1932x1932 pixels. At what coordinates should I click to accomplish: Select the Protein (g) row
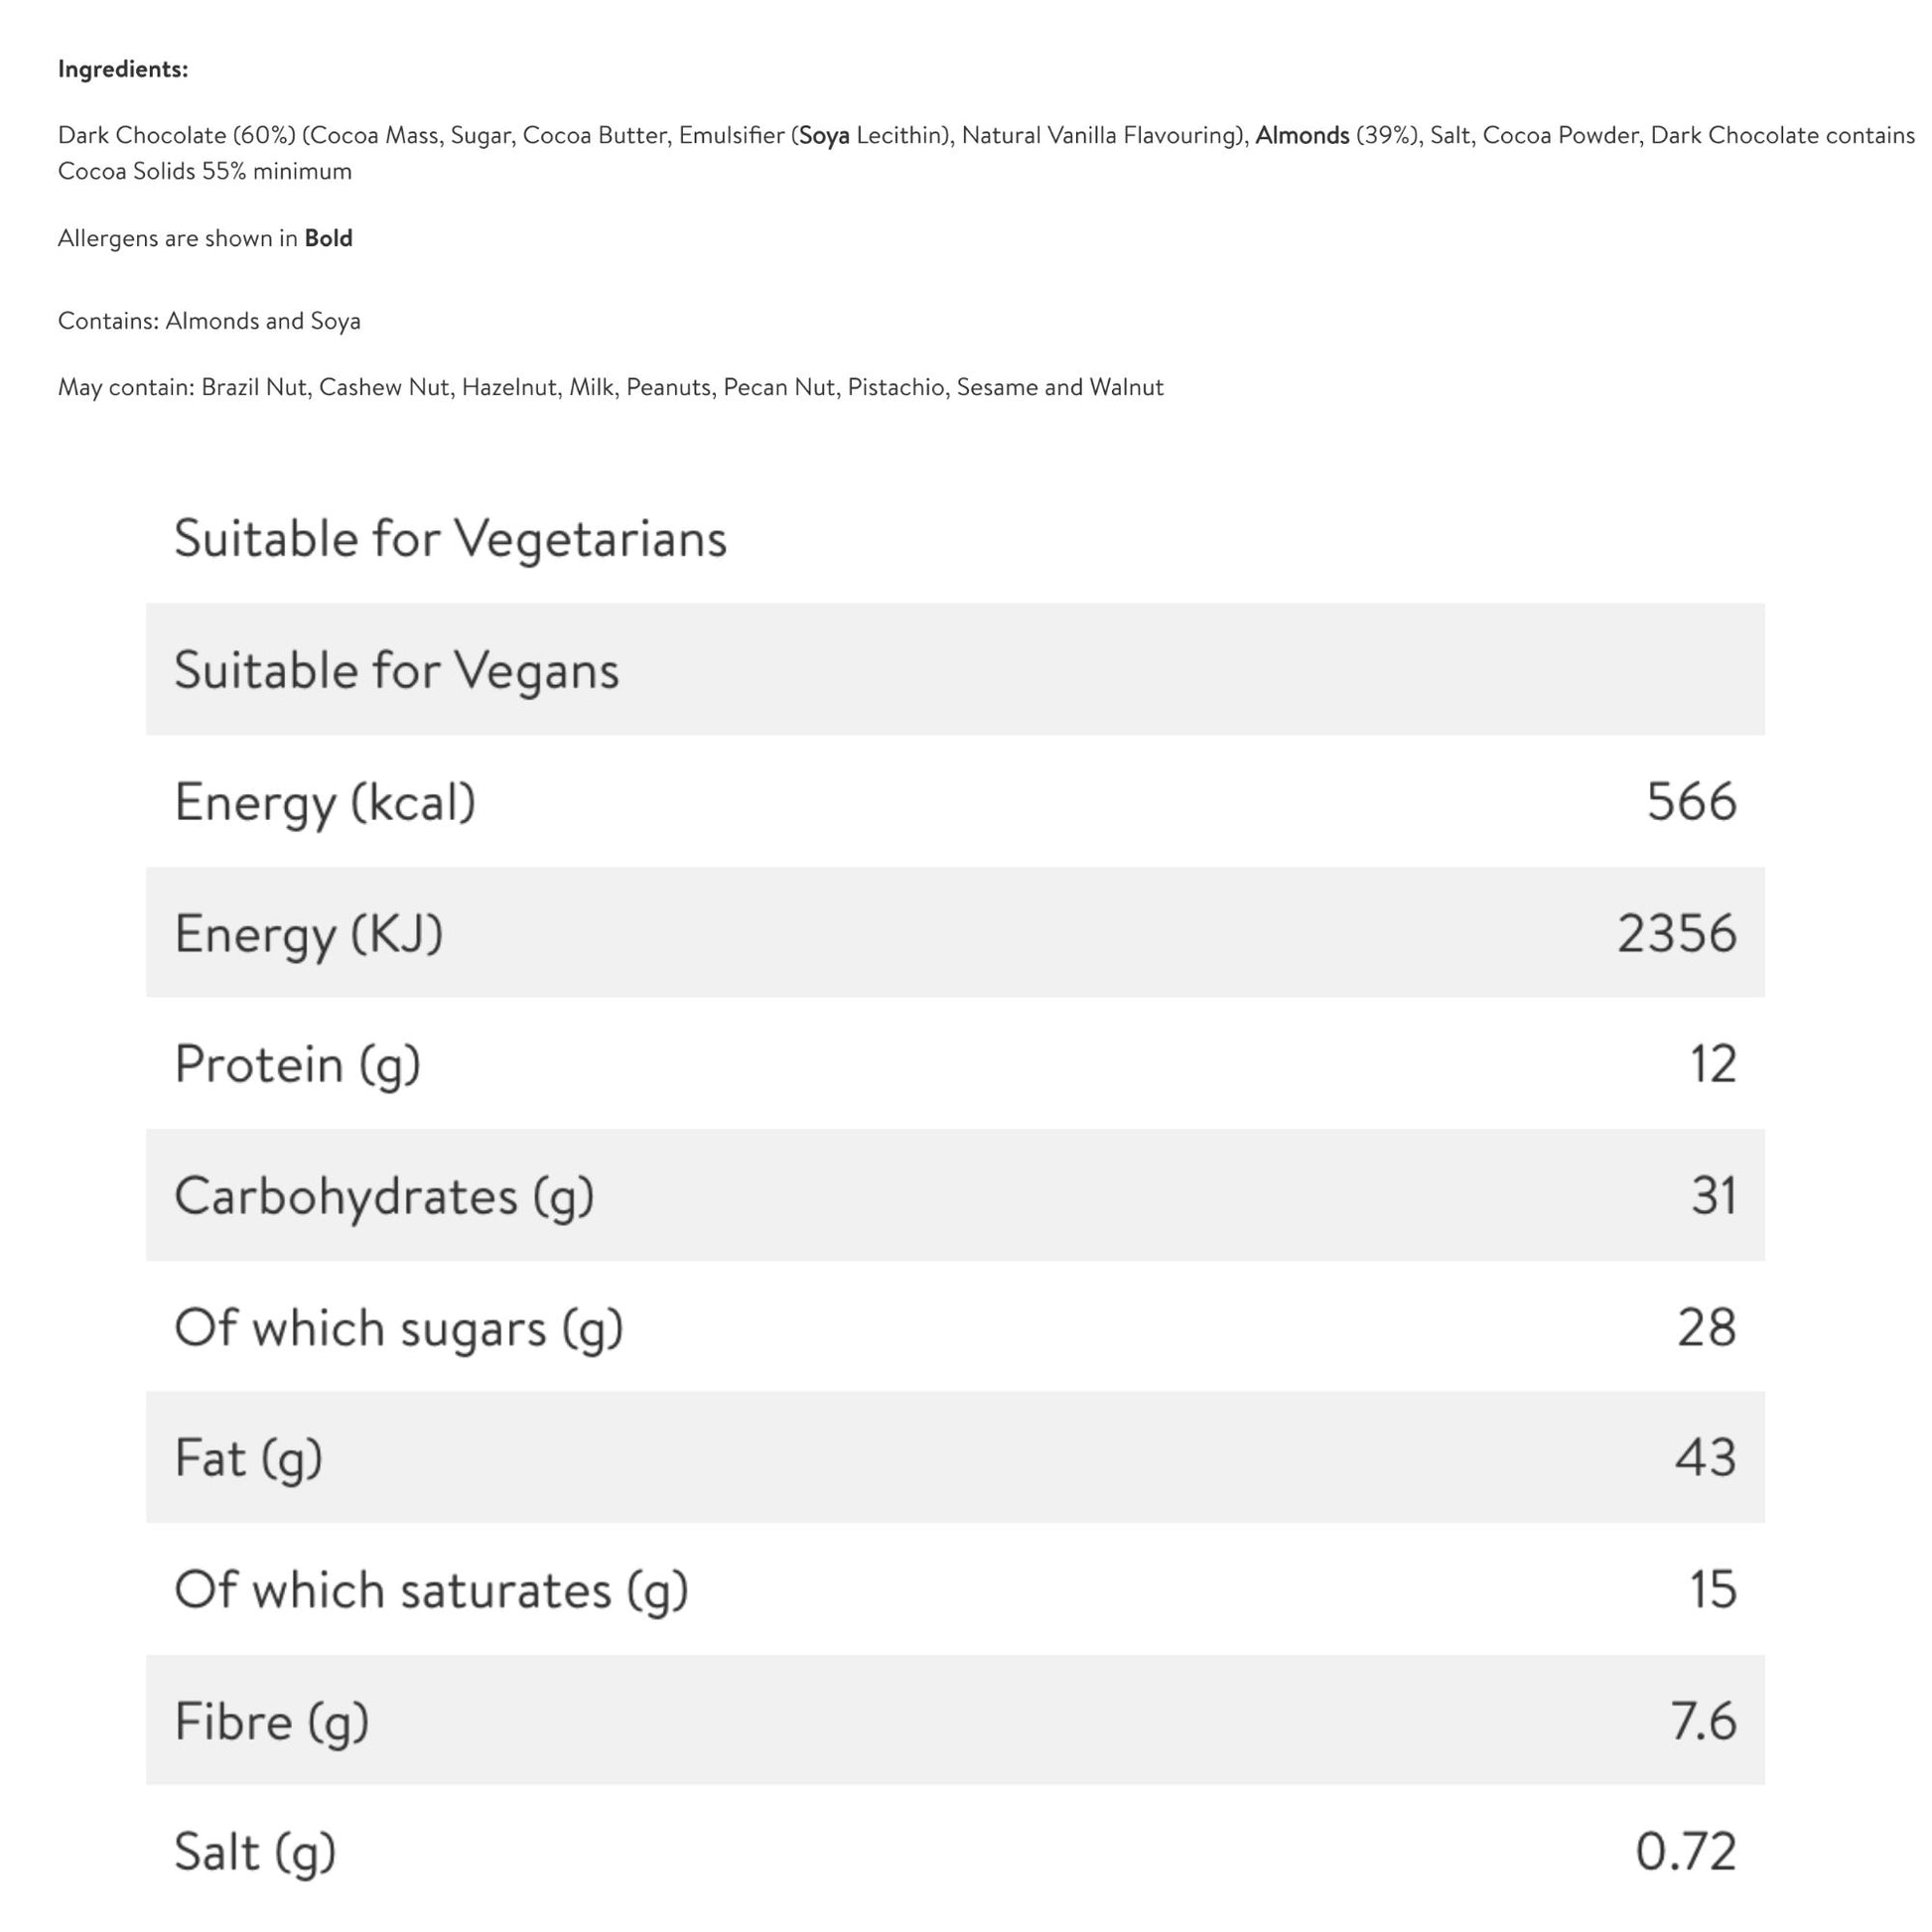pyautogui.click(x=955, y=1063)
